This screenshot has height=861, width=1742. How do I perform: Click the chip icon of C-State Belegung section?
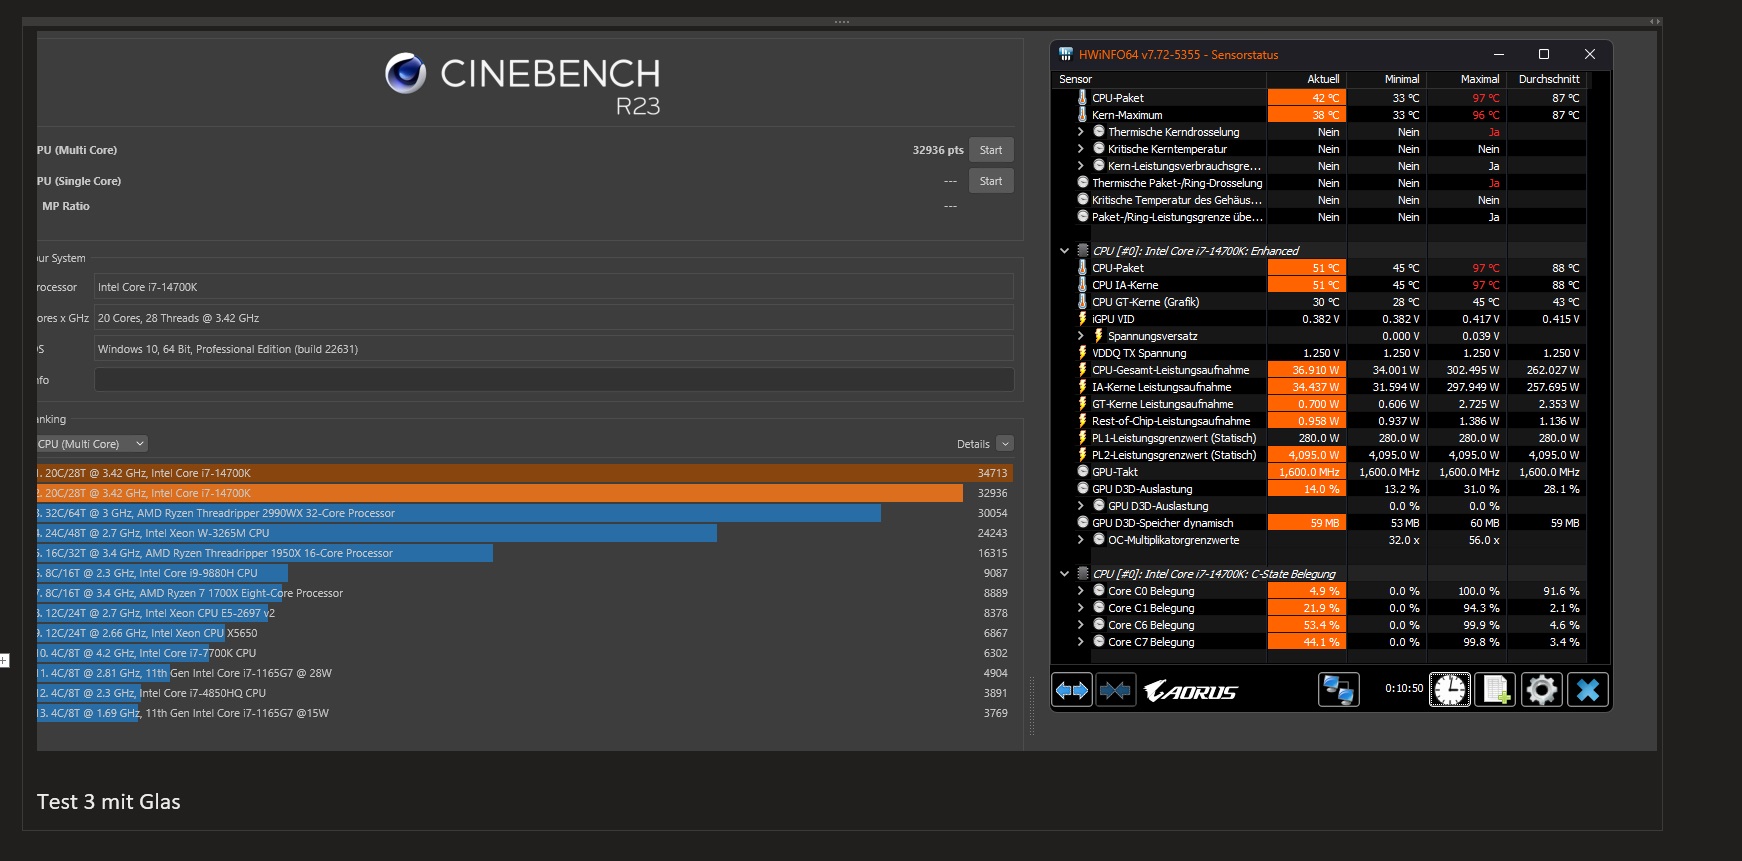coord(1082,574)
